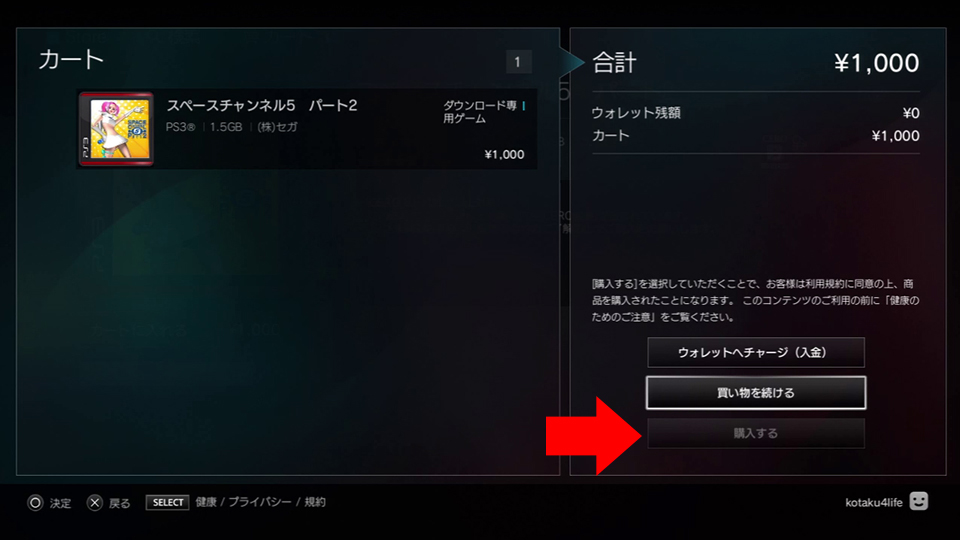Viewport: 960px width, 540px height.
Task: Click the circle 決定 confirm icon
Action: coord(36,503)
